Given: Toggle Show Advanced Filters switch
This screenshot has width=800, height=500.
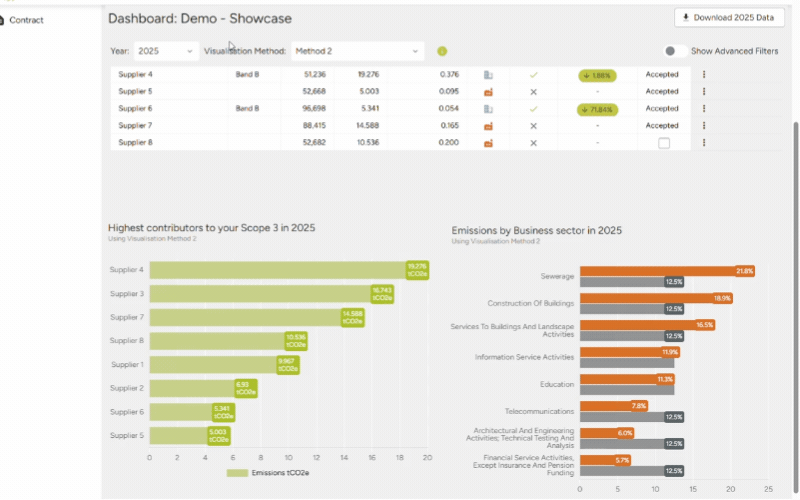Looking at the screenshot, I should click(674, 51).
